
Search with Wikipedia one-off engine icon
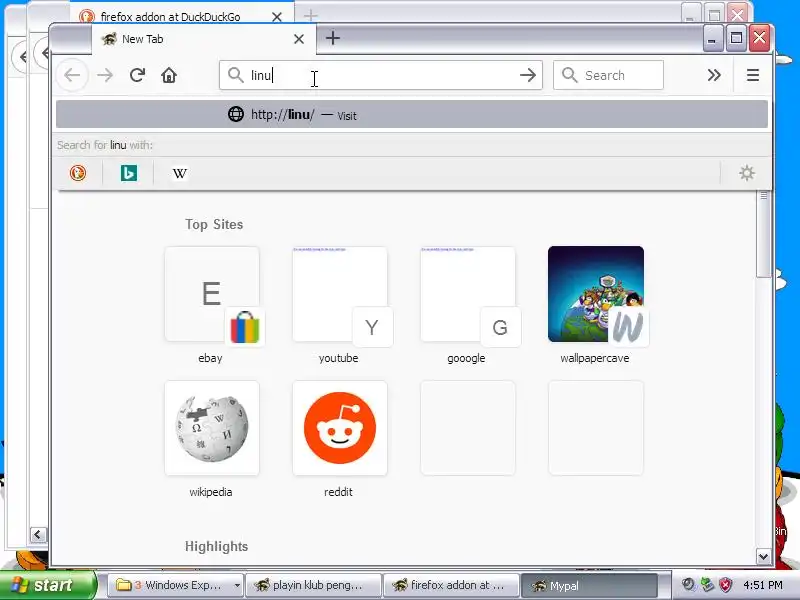tap(180, 173)
